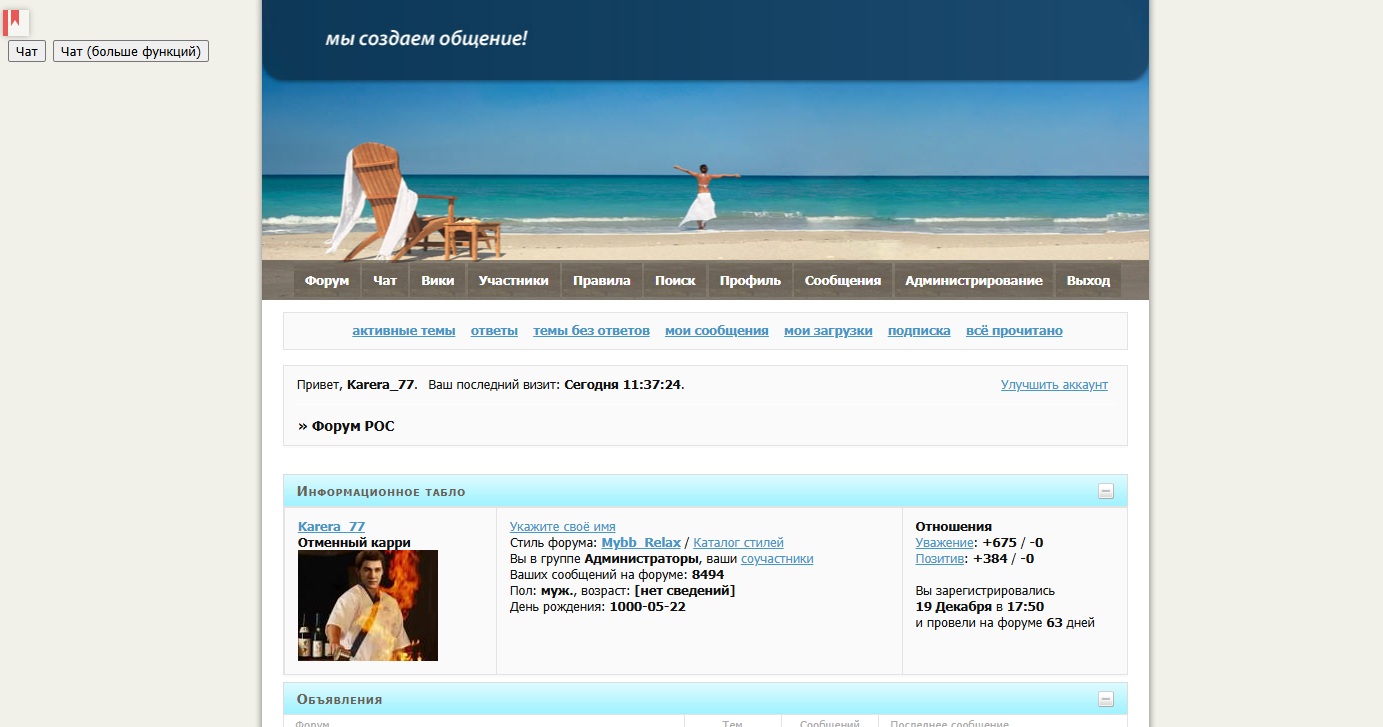View the Участники page
Image resolution: width=1383 pixels, height=727 pixels.
click(x=513, y=281)
